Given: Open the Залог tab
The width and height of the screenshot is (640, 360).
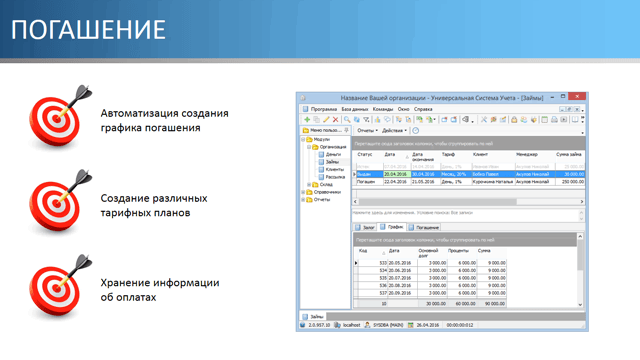Looking at the screenshot, I should tap(365, 227).
